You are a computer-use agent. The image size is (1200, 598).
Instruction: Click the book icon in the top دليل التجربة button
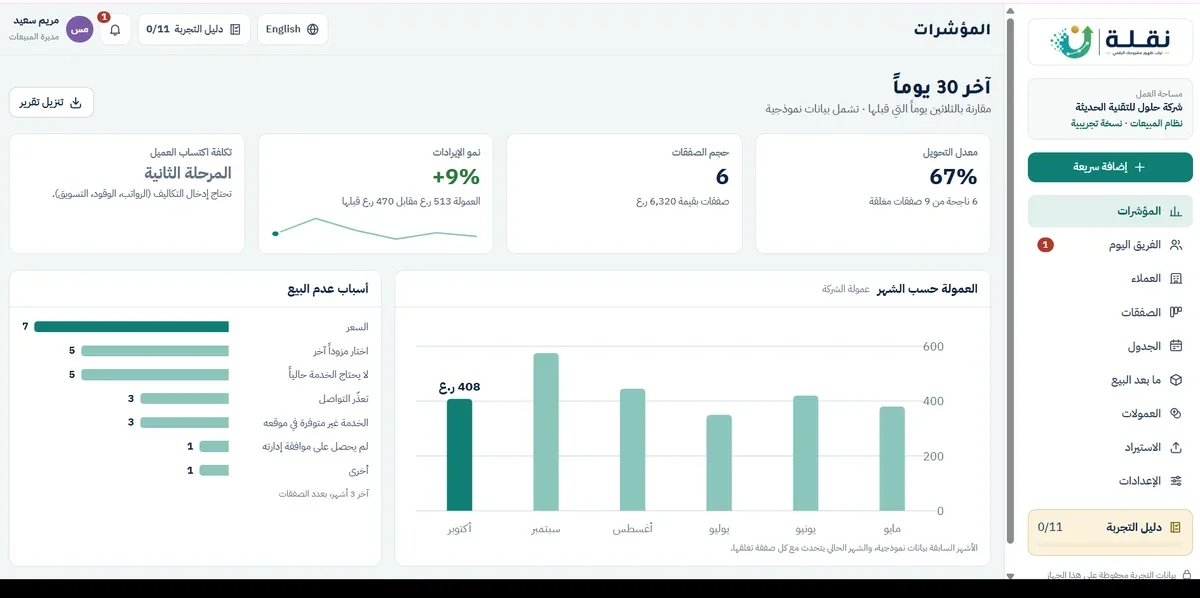click(235, 30)
